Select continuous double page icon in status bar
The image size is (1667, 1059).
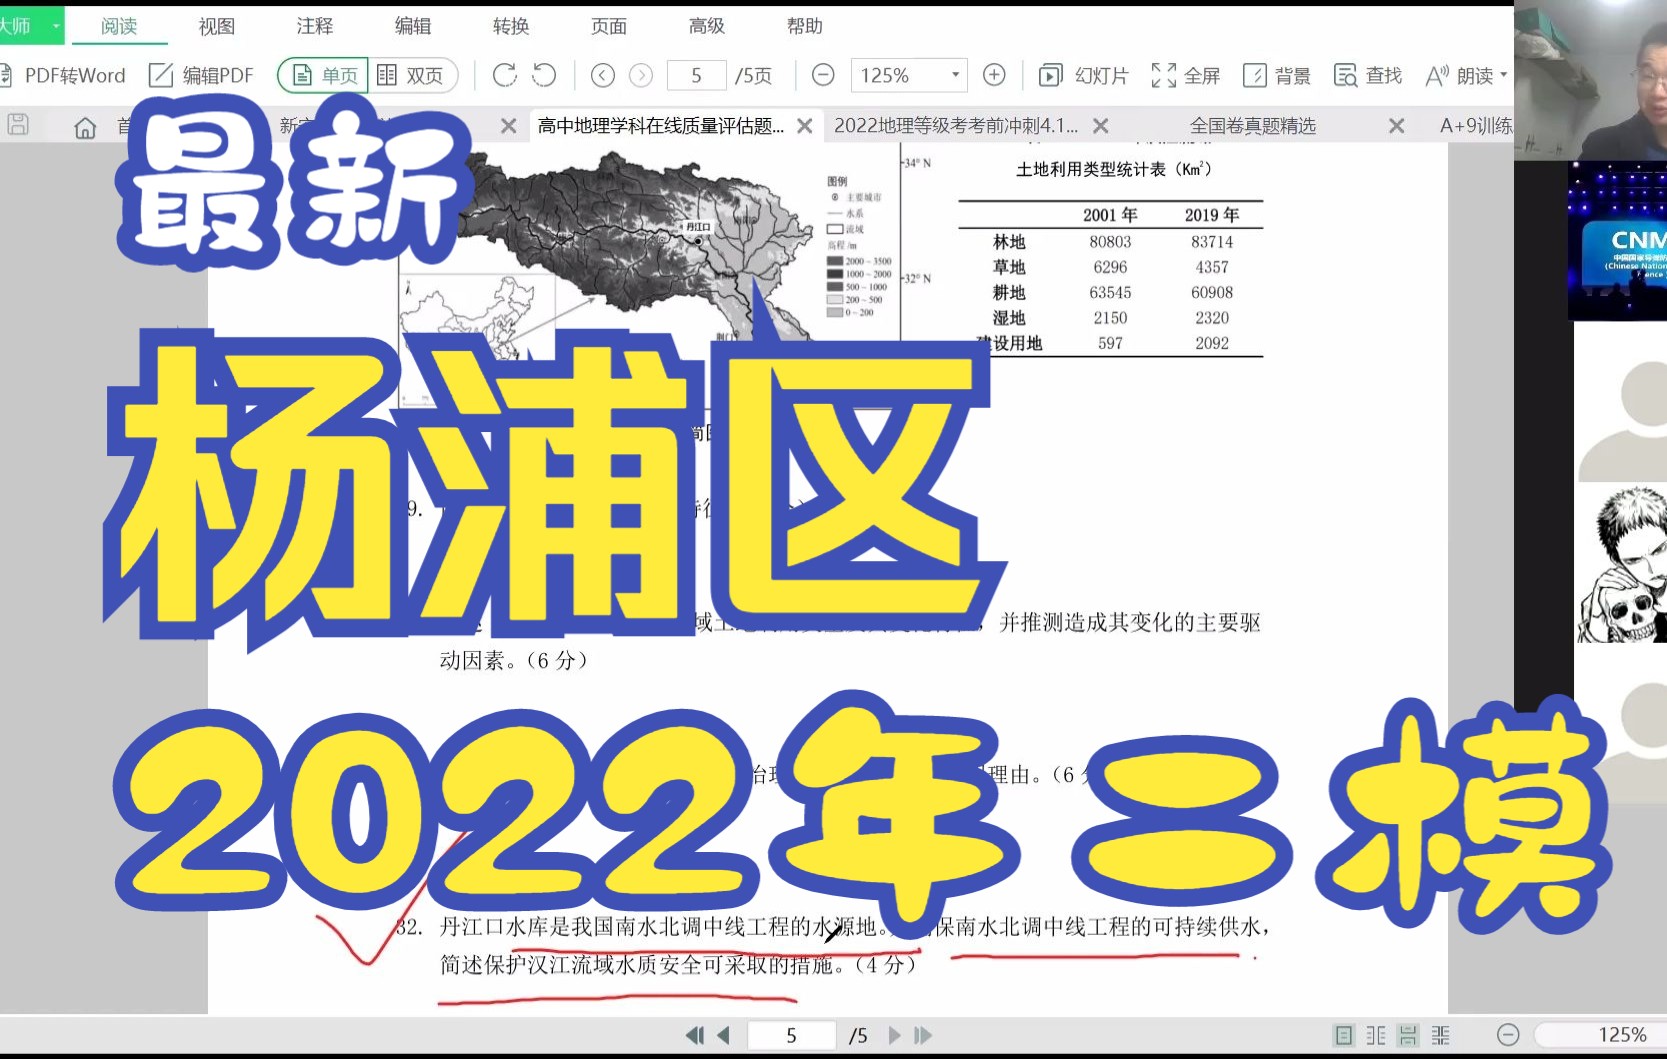point(1440,1035)
